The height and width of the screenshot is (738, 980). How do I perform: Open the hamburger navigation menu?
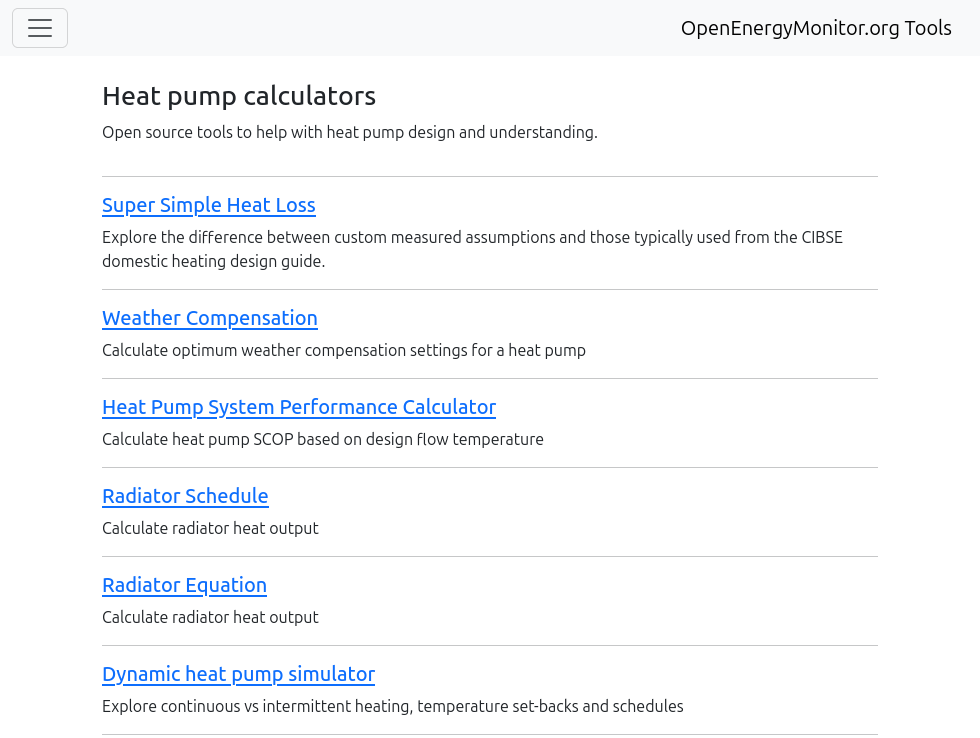point(40,28)
